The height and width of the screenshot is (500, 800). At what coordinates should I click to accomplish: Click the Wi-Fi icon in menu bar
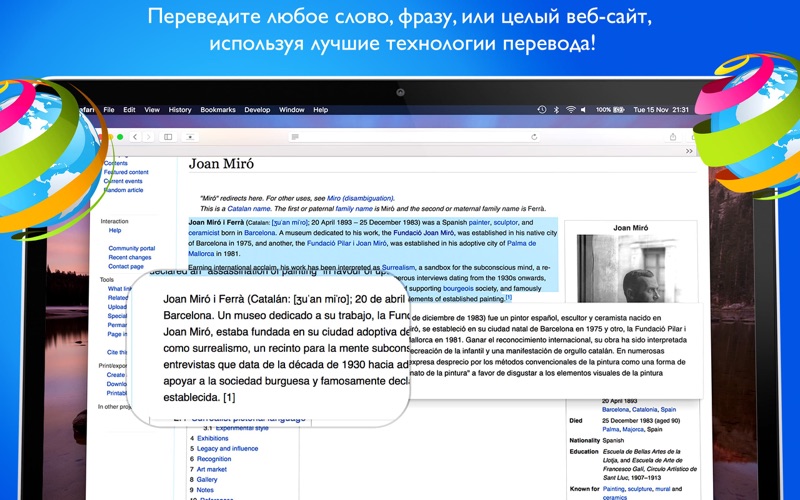click(570, 110)
